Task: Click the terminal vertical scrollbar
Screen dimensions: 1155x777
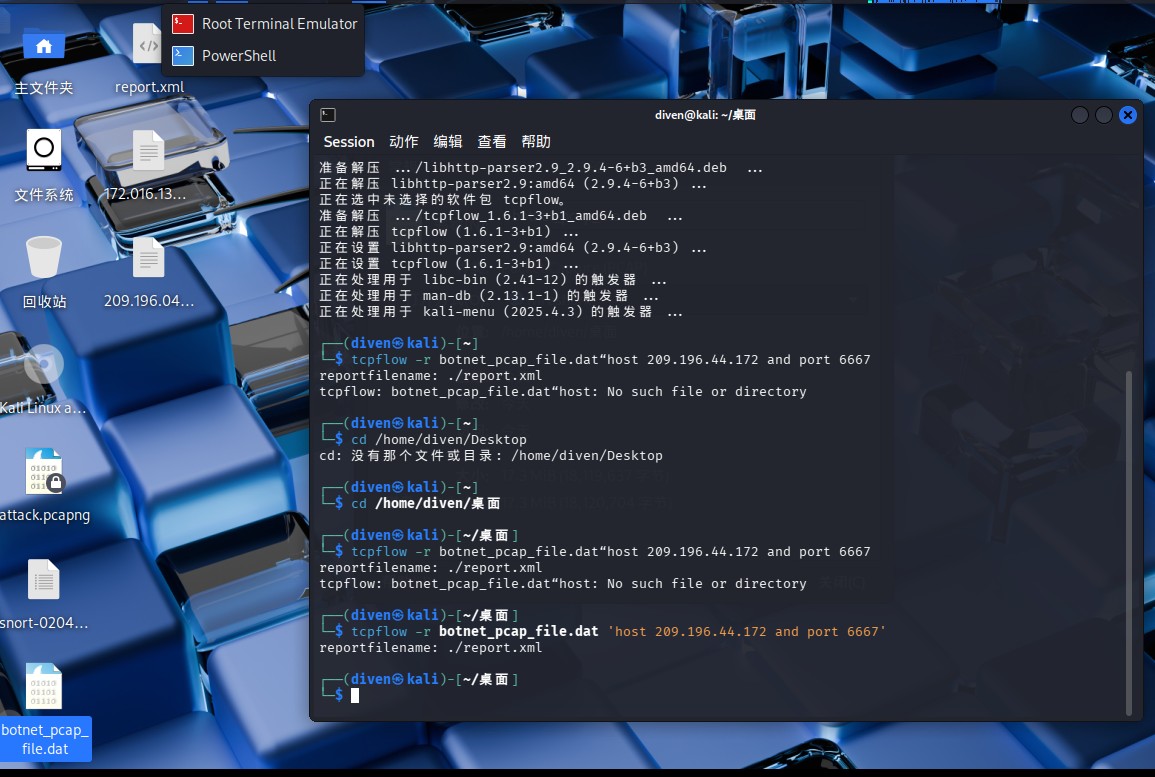Action: tap(1128, 543)
